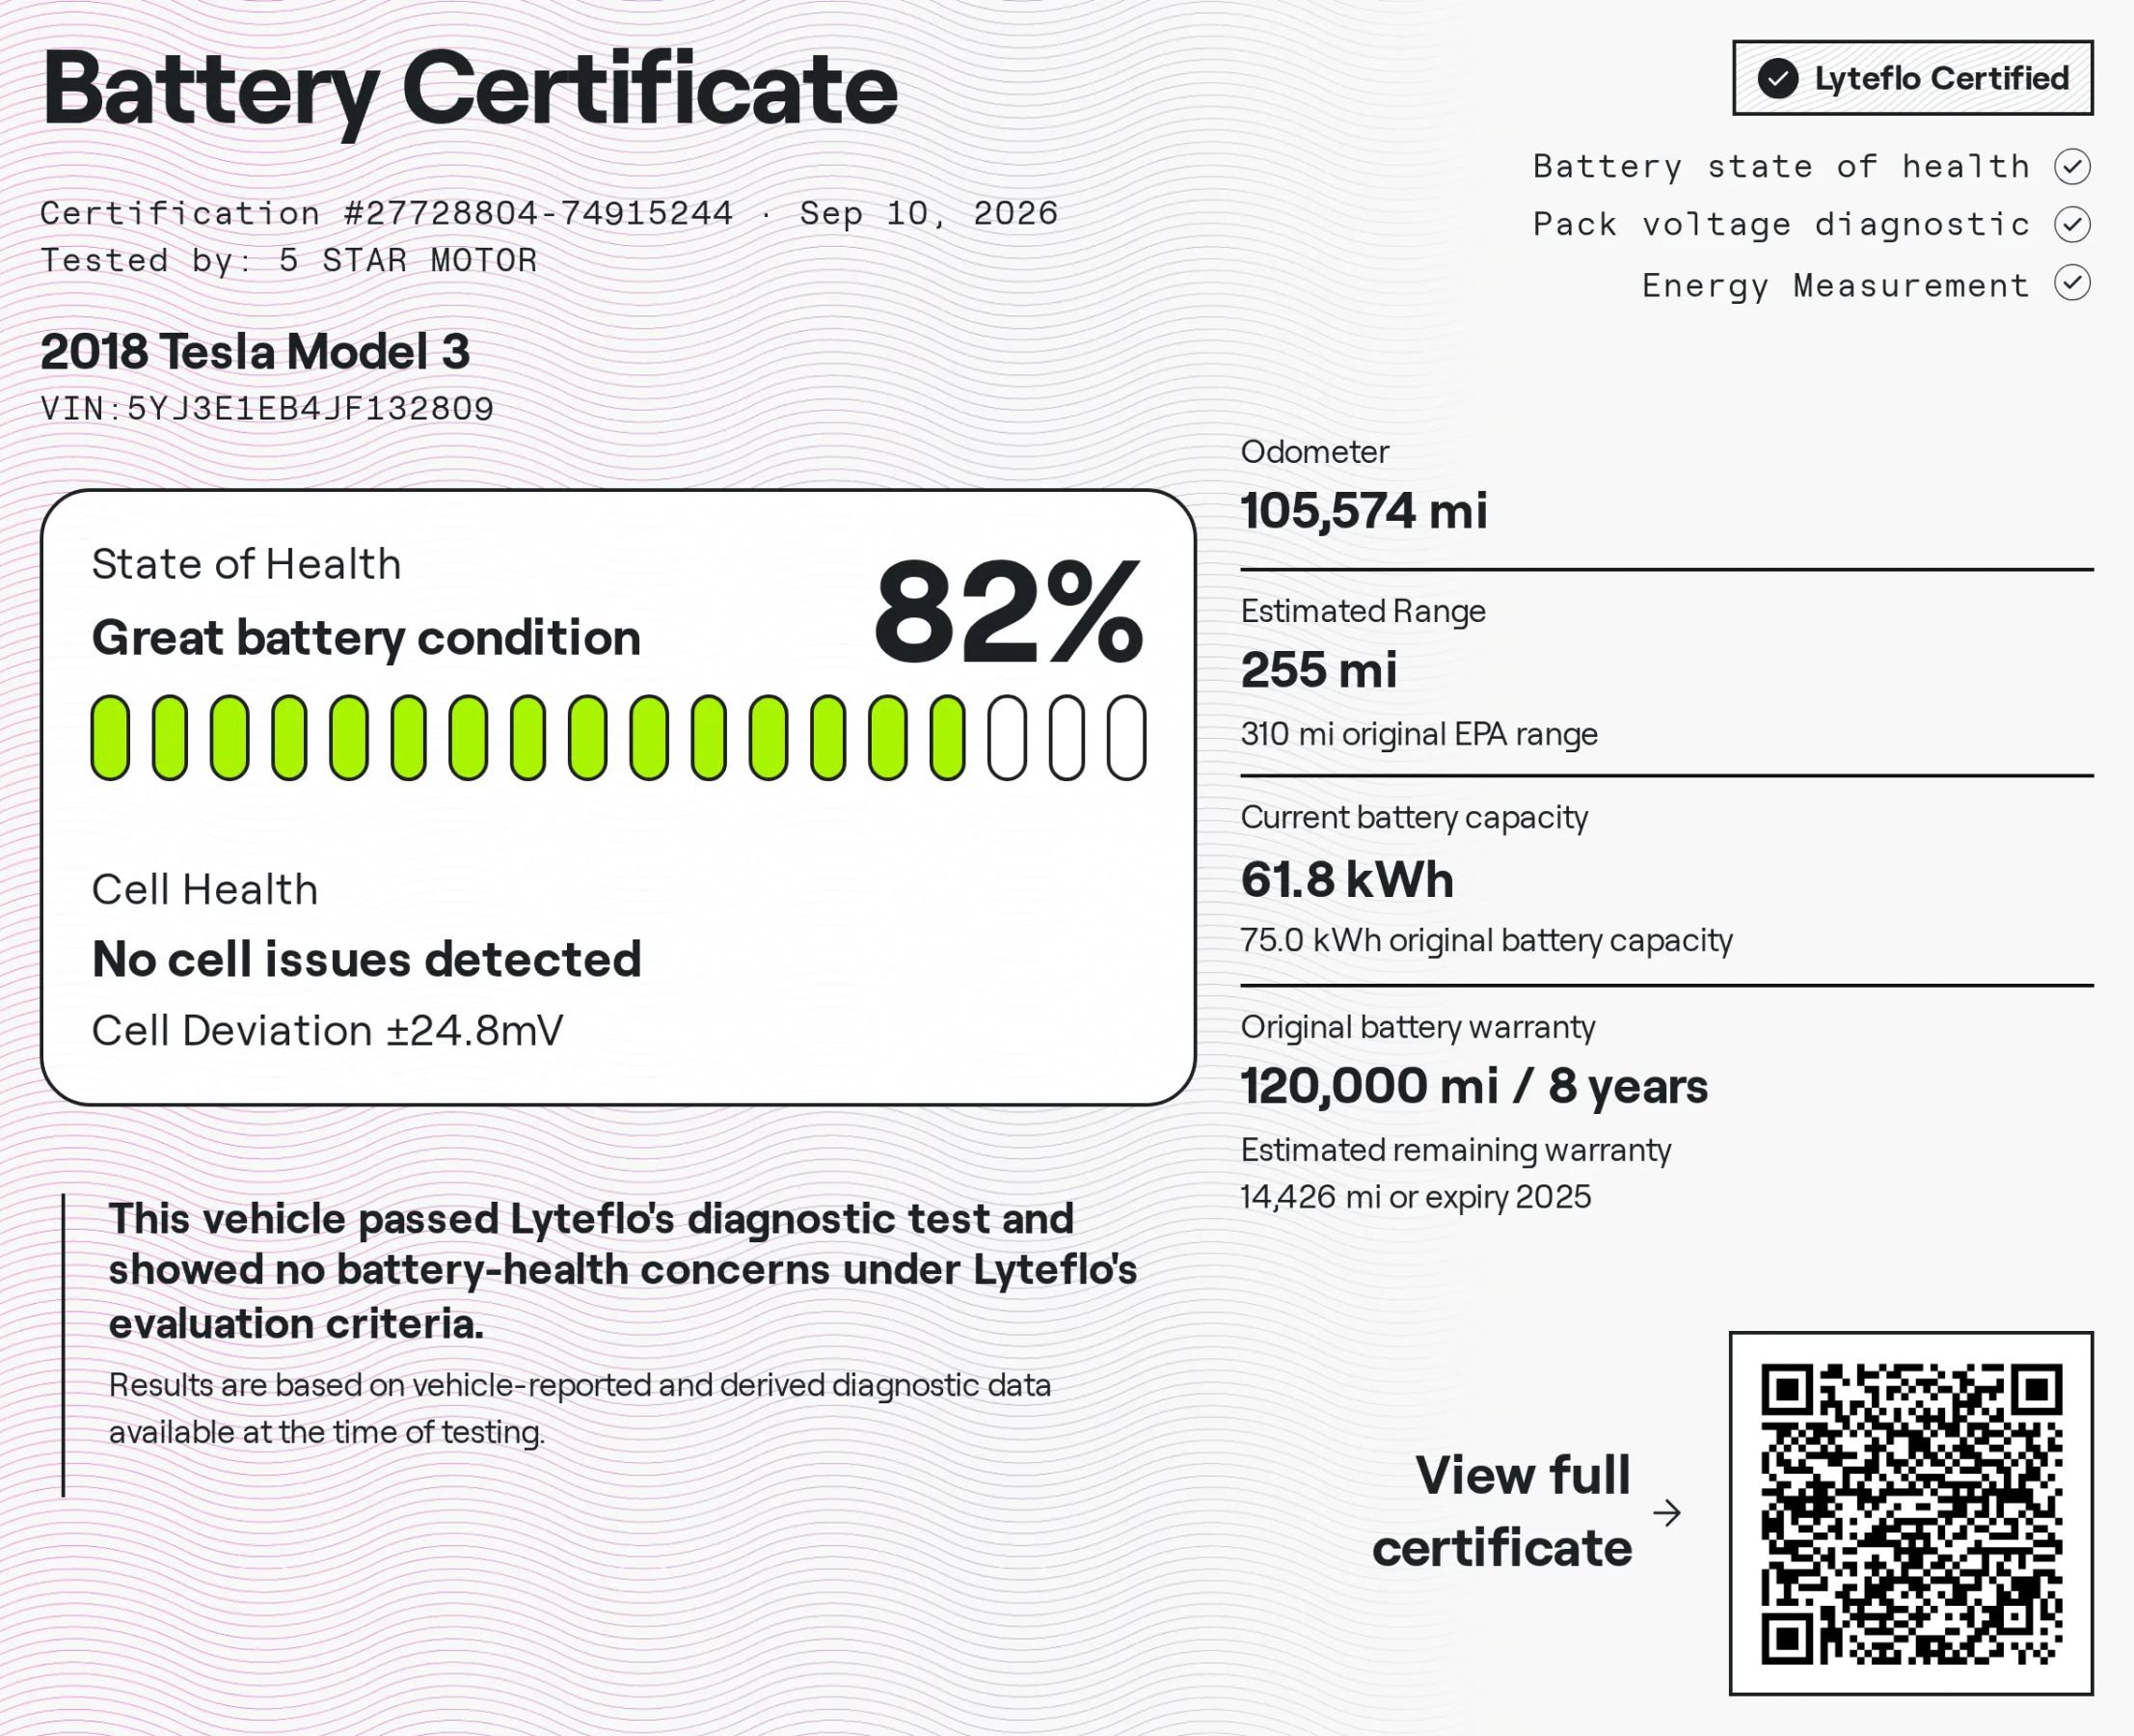Click the state of health segmented bar
The image size is (2134, 1736).
[618, 738]
